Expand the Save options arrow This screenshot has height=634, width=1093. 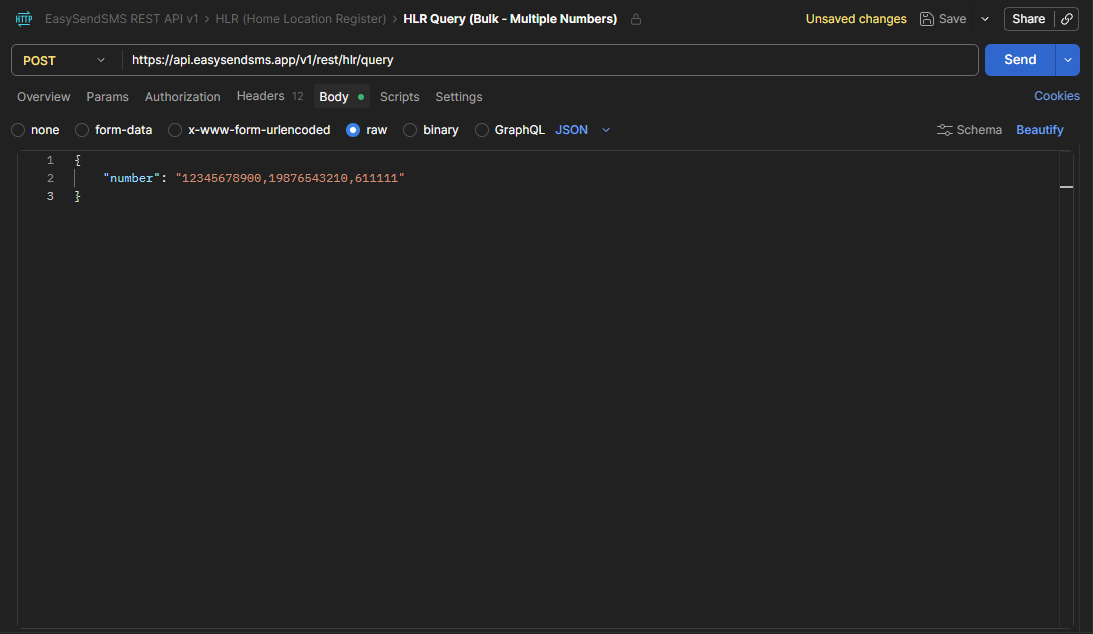click(985, 19)
